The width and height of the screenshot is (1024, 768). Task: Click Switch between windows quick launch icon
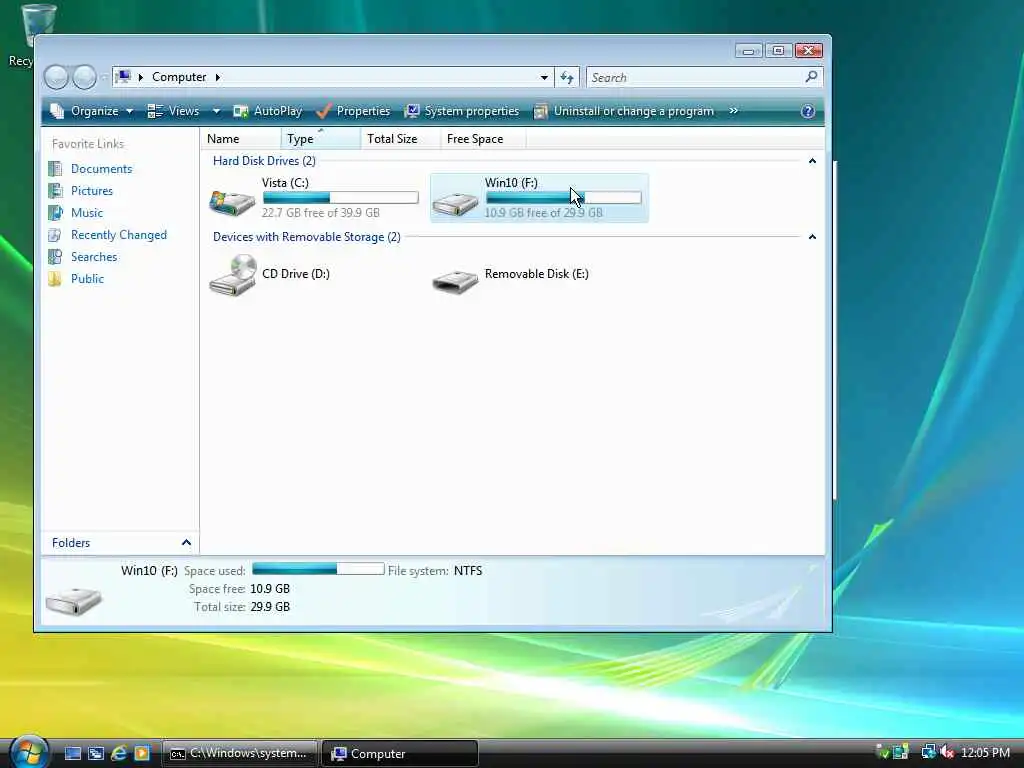pyautogui.click(x=95, y=754)
